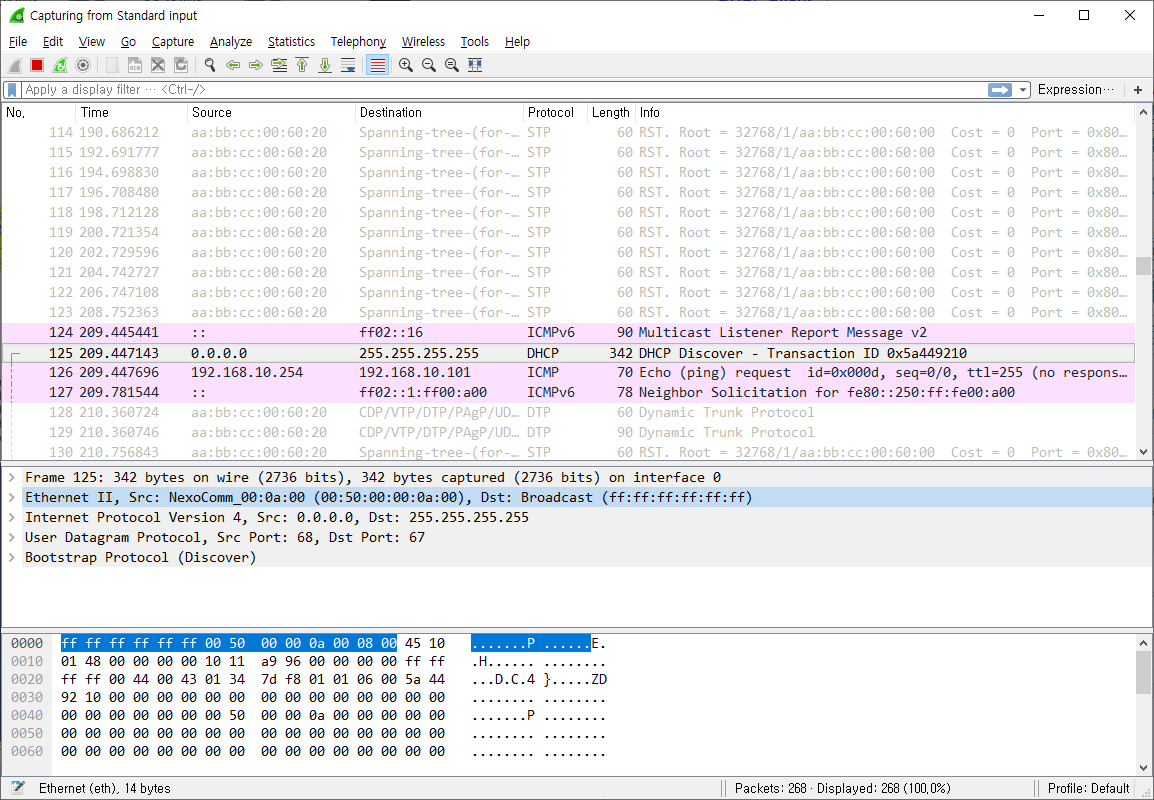Click the close capture file icon
The width and height of the screenshot is (1154, 800).
pos(157,66)
